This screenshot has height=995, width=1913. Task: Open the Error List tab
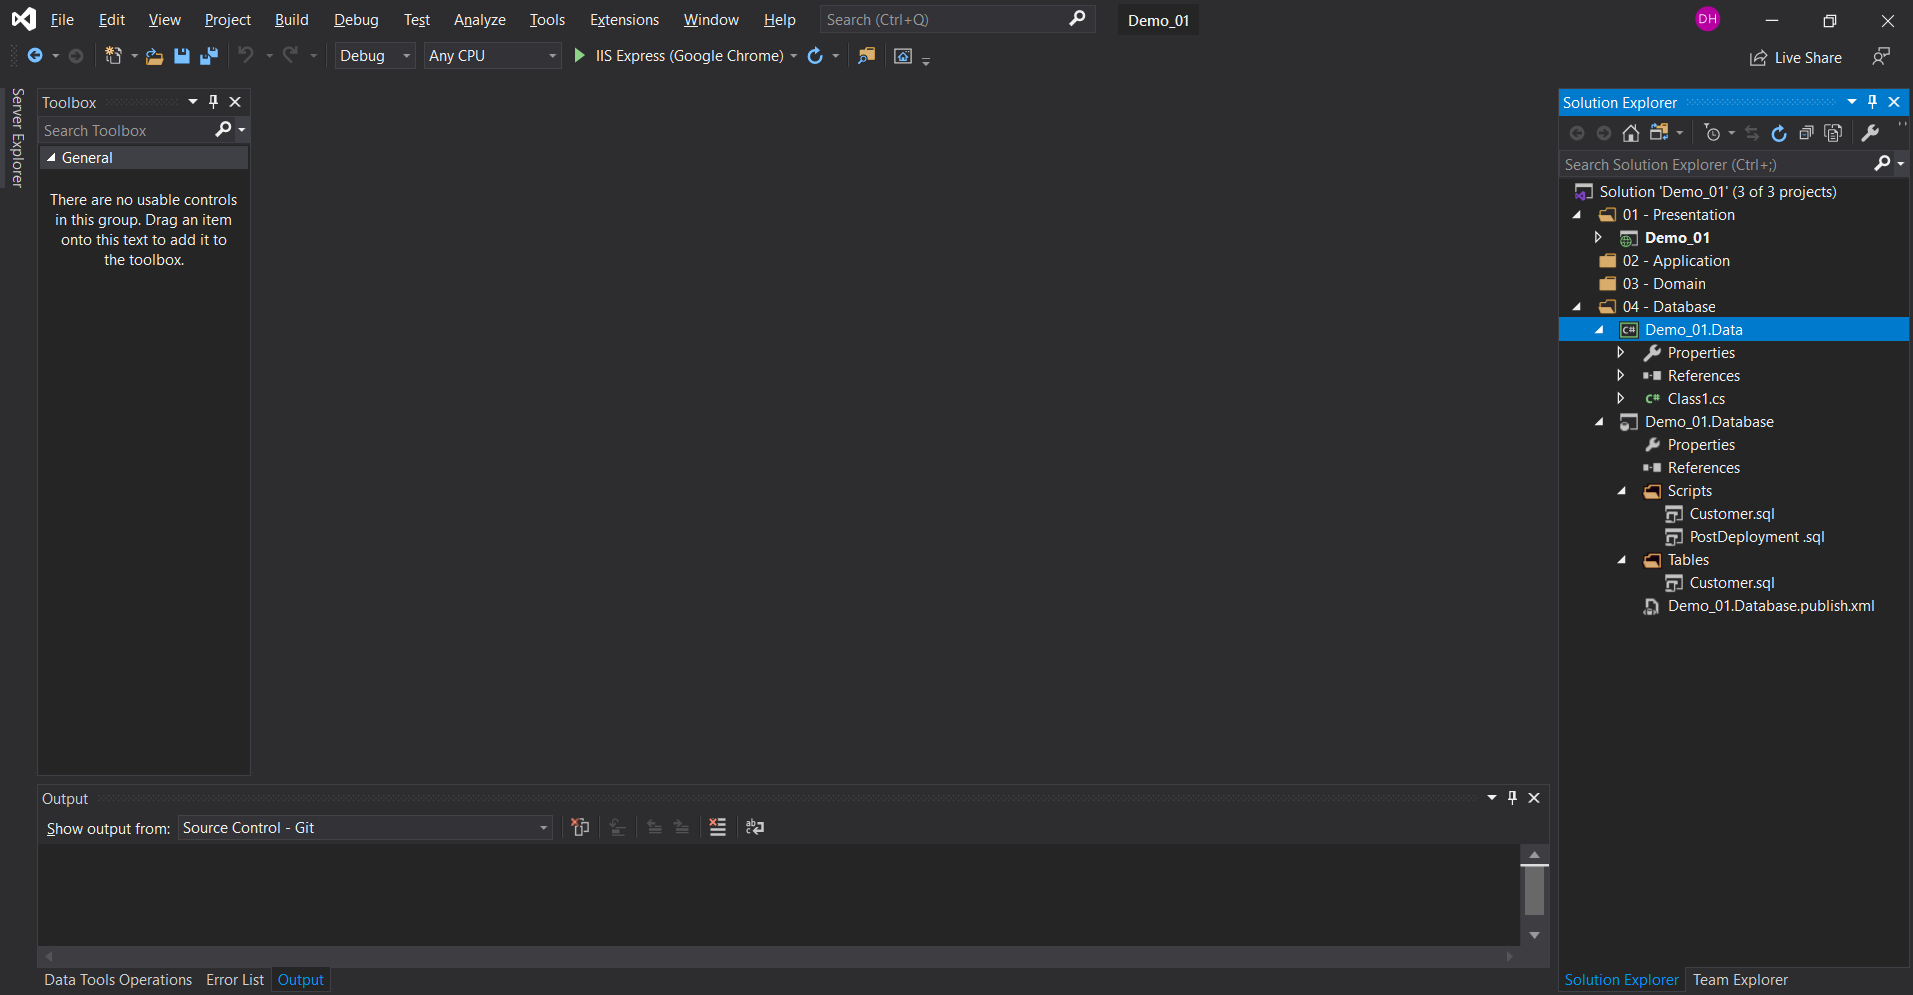(x=235, y=980)
